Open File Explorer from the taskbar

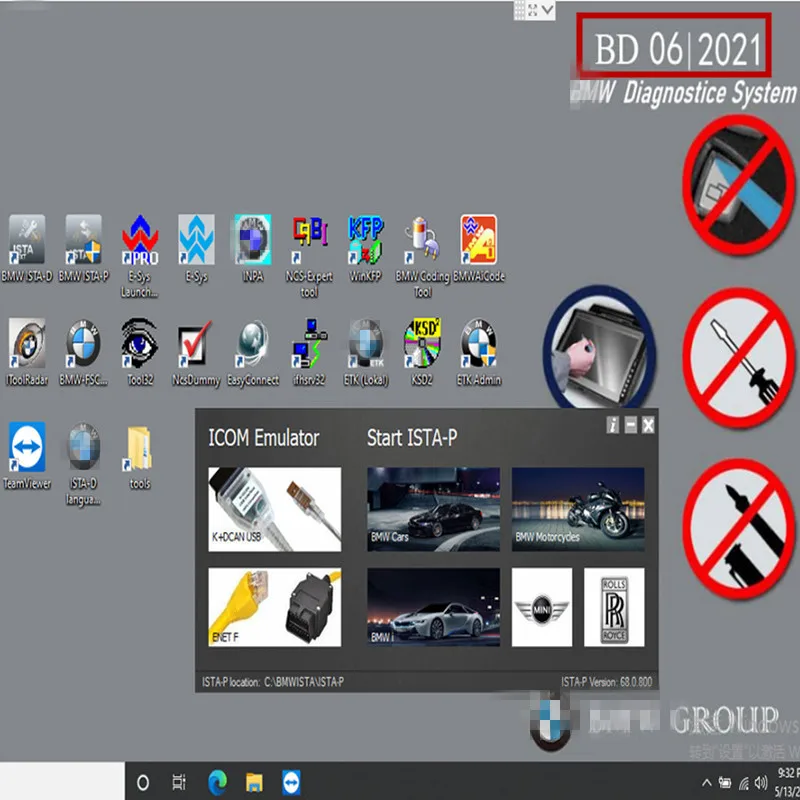point(254,782)
